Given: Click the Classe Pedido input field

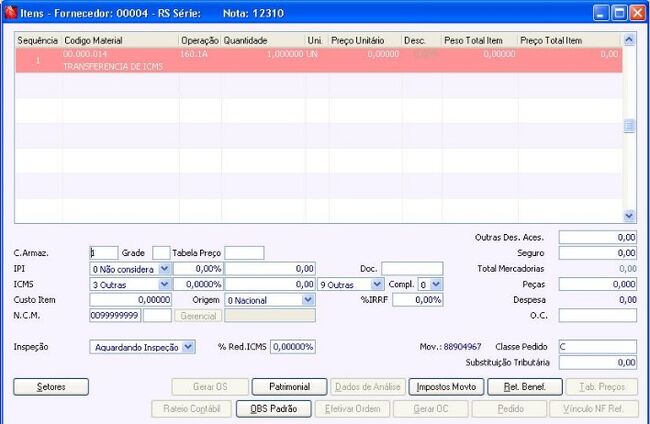Looking at the screenshot, I should pos(597,346).
